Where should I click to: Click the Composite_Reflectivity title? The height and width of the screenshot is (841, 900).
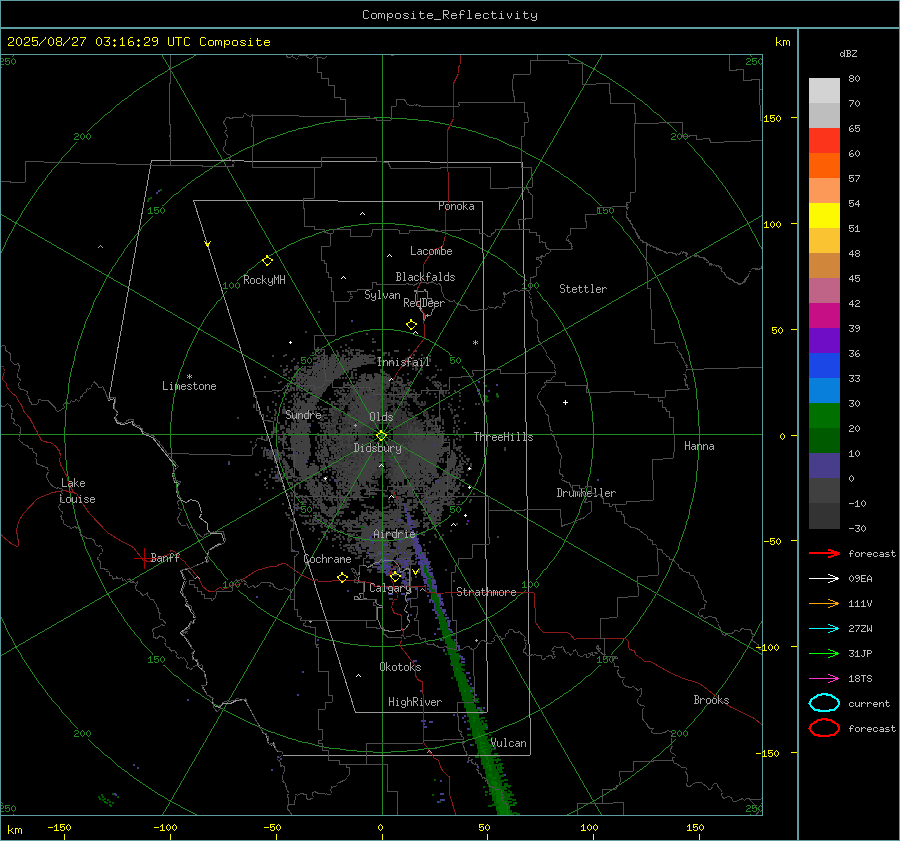[450, 15]
